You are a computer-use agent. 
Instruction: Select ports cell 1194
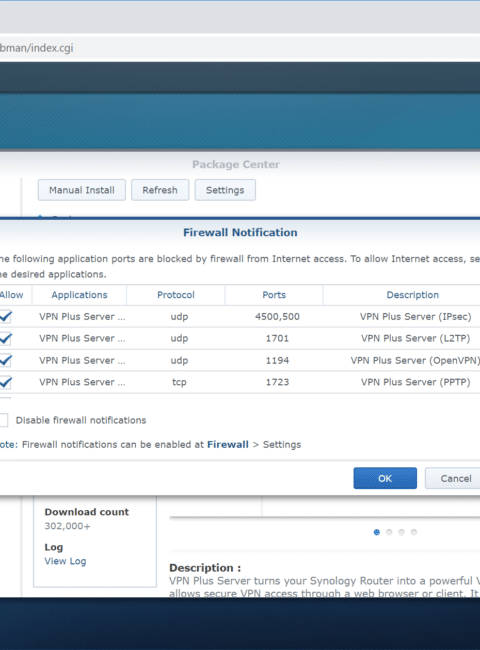pyautogui.click(x=277, y=360)
